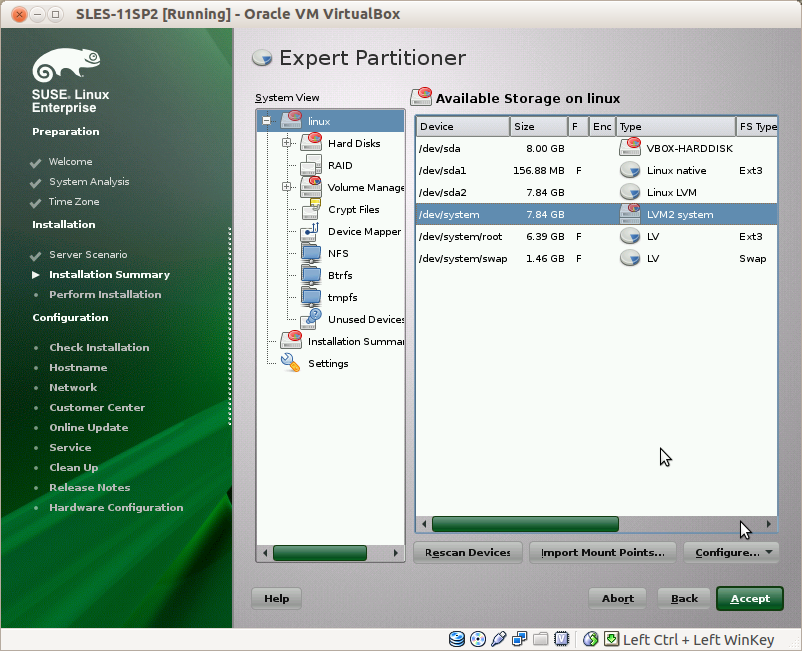Click the linux host disk icon in tree
Screen dimensions: 802x651
coord(291,121)
